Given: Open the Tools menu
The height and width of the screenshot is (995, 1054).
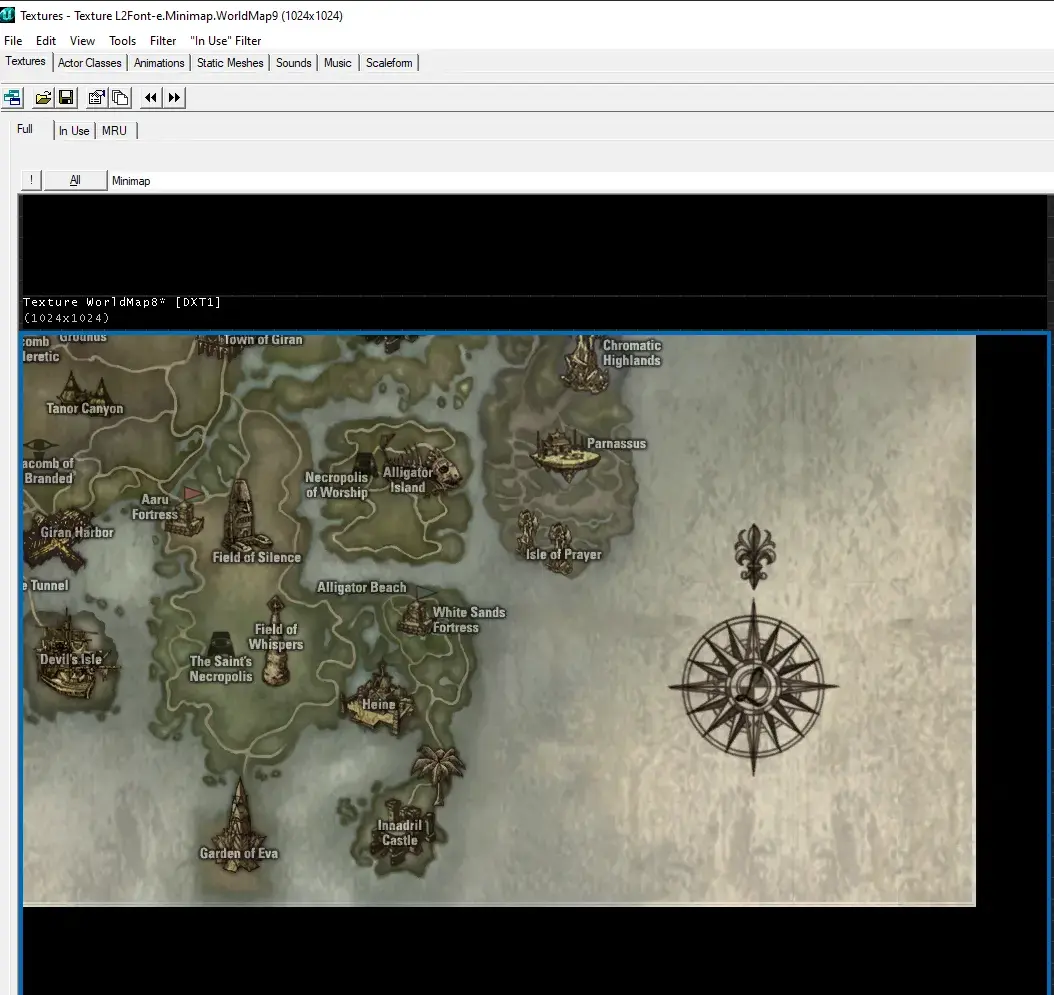Looking at the screenshot, I should click(122, 41).
